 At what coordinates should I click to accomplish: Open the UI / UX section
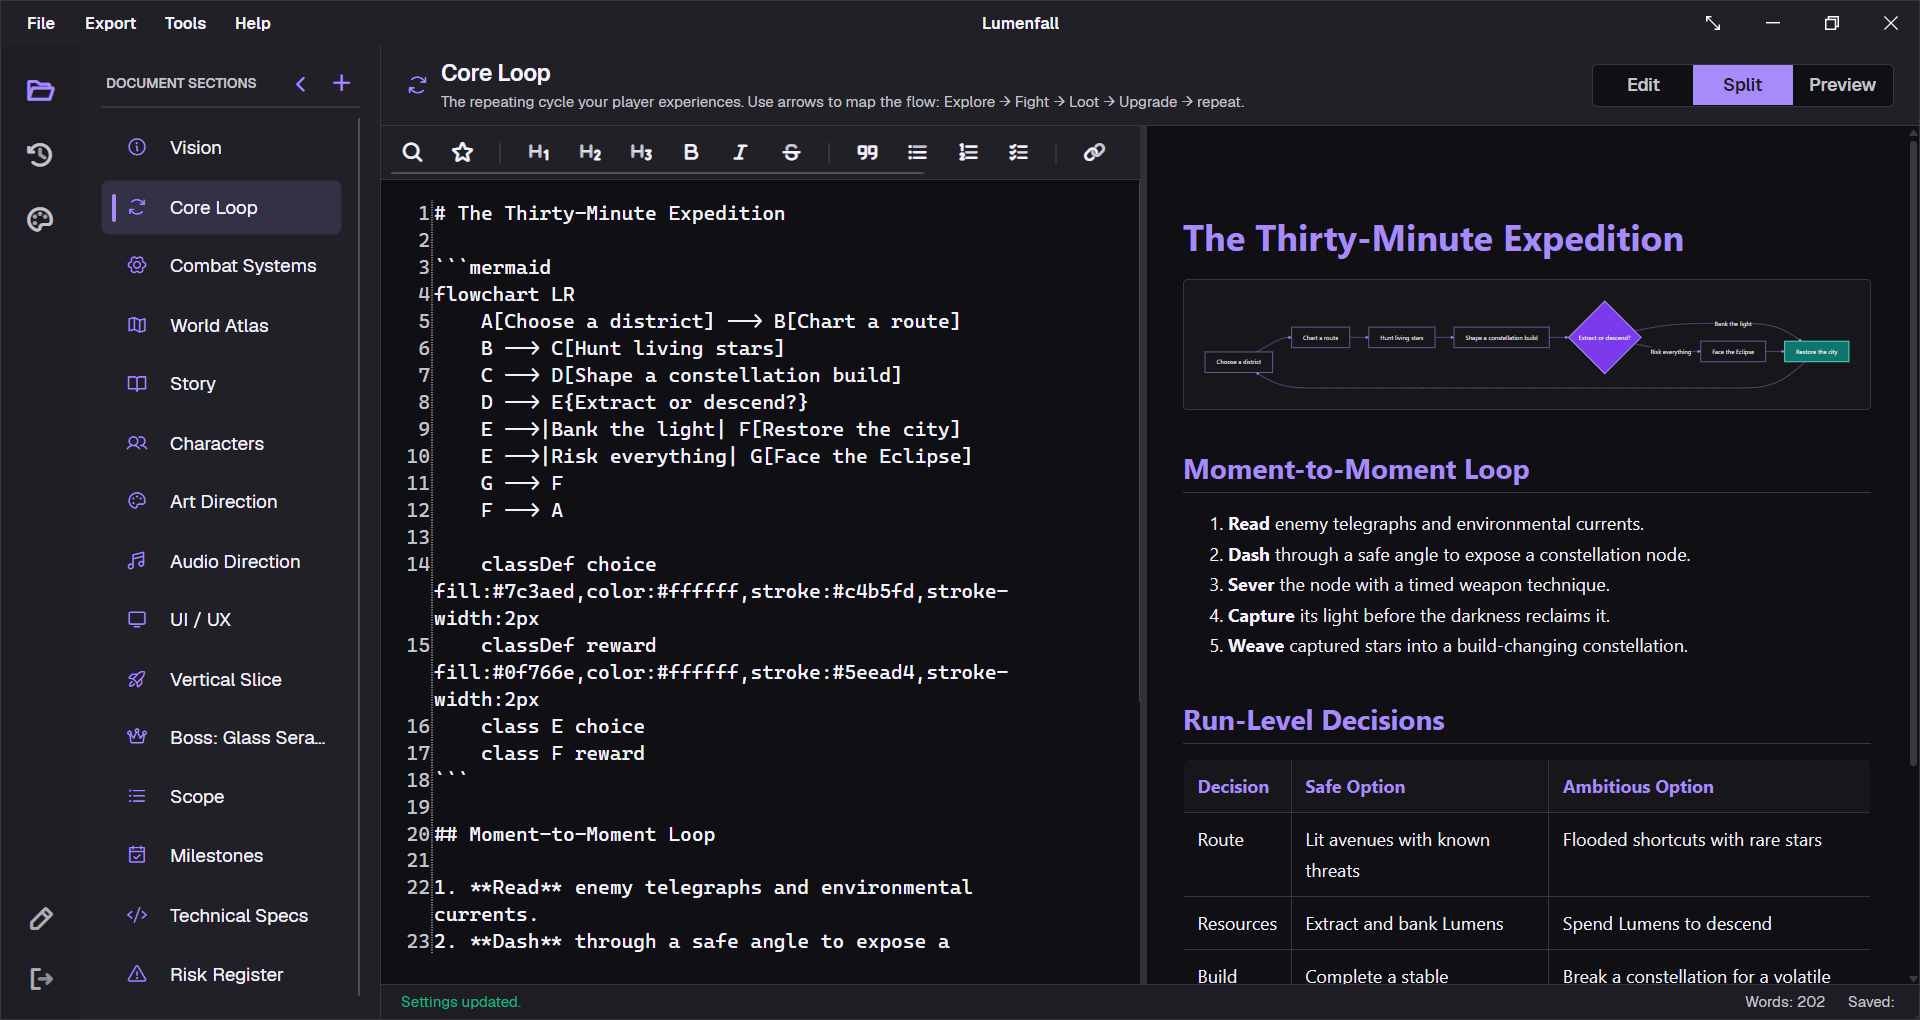[221, 620]
